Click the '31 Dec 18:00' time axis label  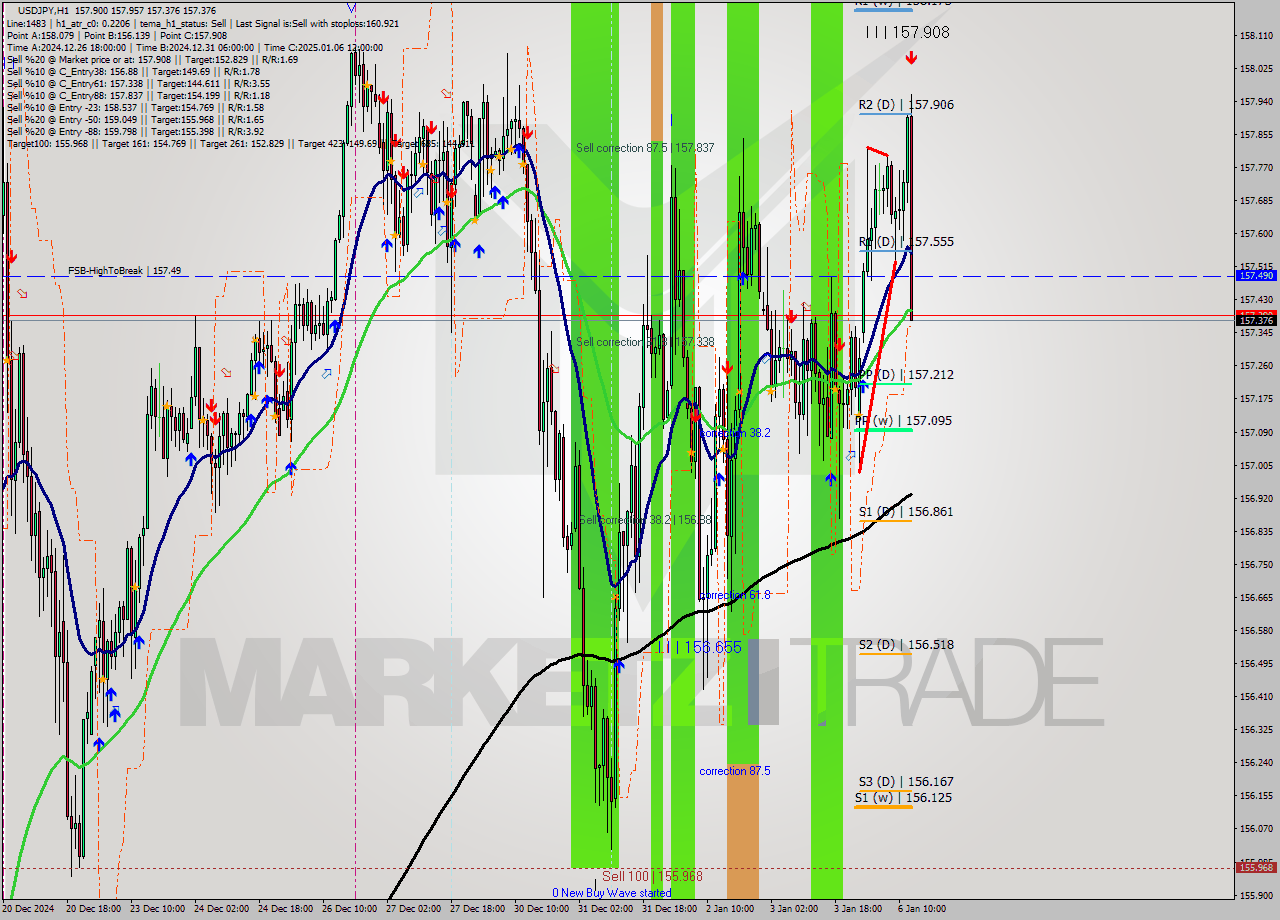pos(670,909)
